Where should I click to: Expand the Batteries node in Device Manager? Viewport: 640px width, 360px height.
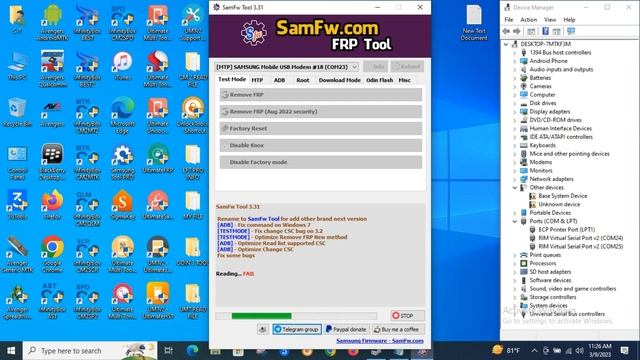(515, 78)
